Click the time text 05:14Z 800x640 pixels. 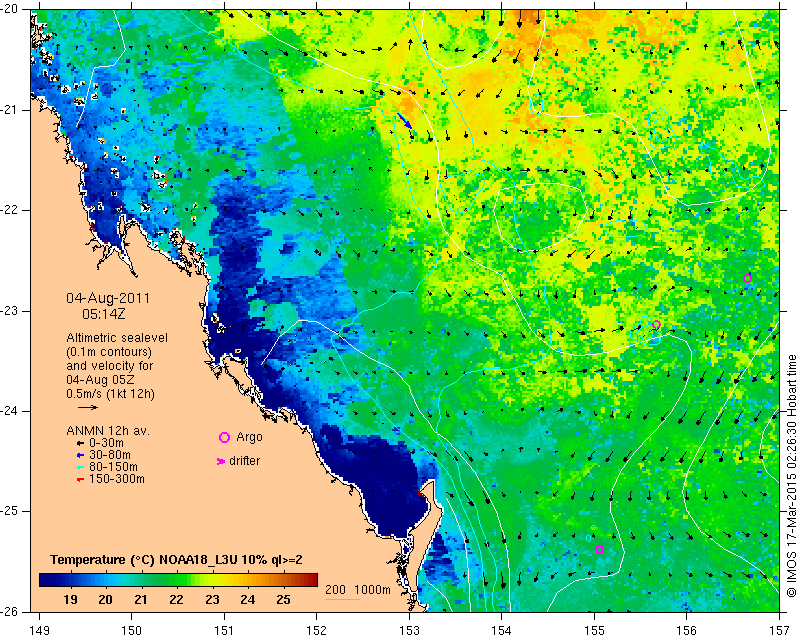click(x=104, y=314)
